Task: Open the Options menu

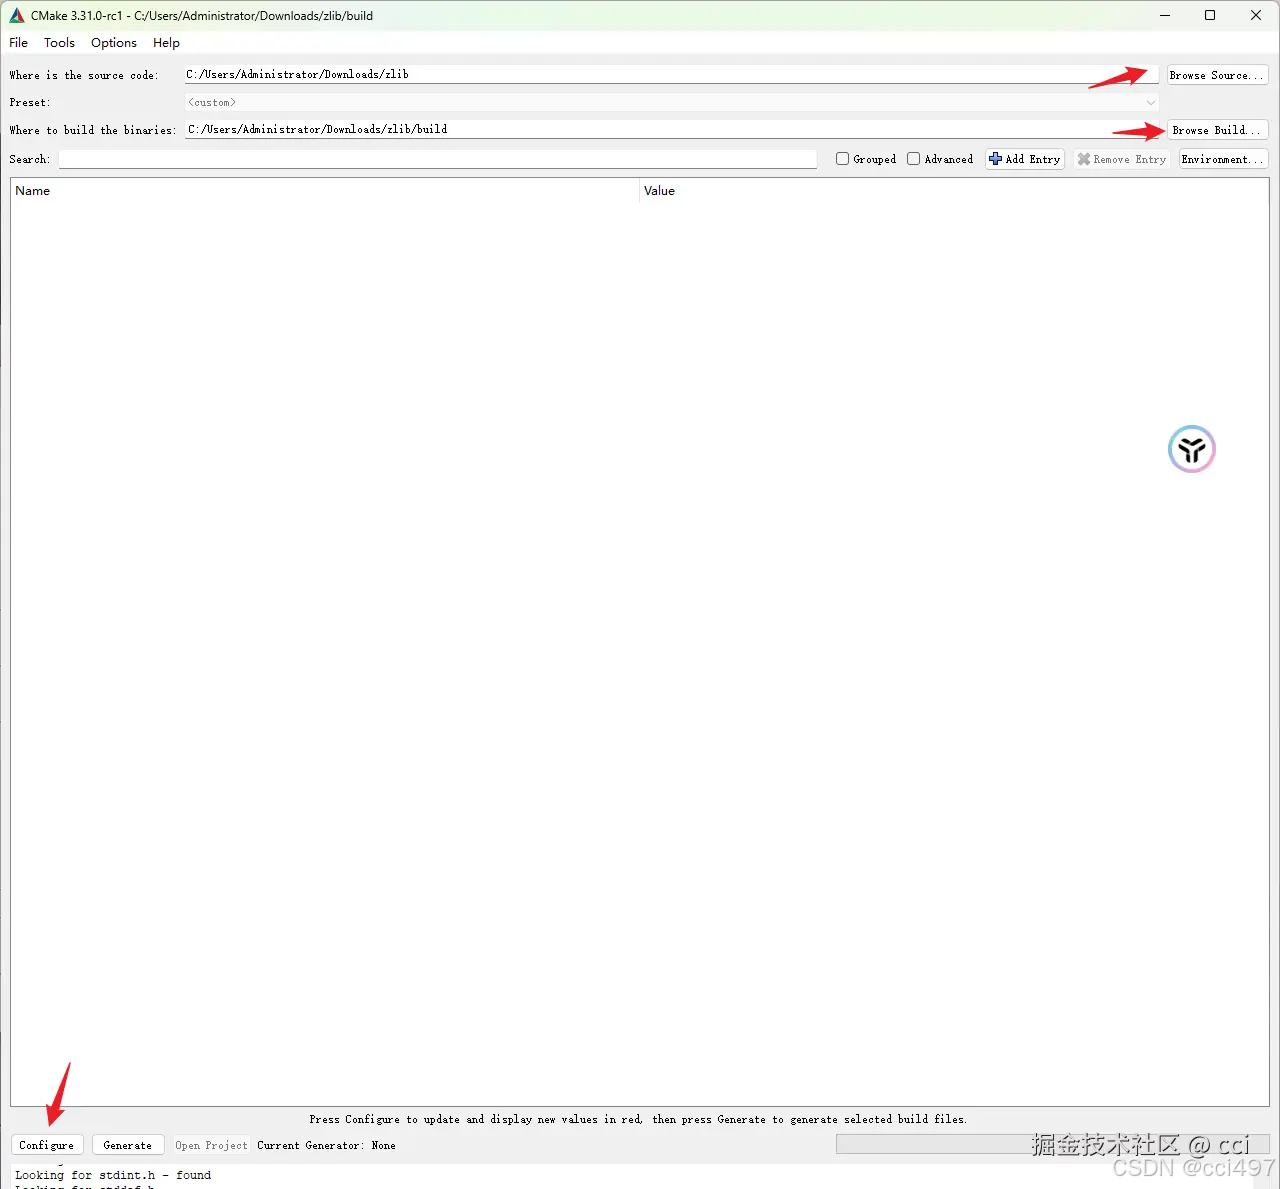Action: (x=114, y=43)
